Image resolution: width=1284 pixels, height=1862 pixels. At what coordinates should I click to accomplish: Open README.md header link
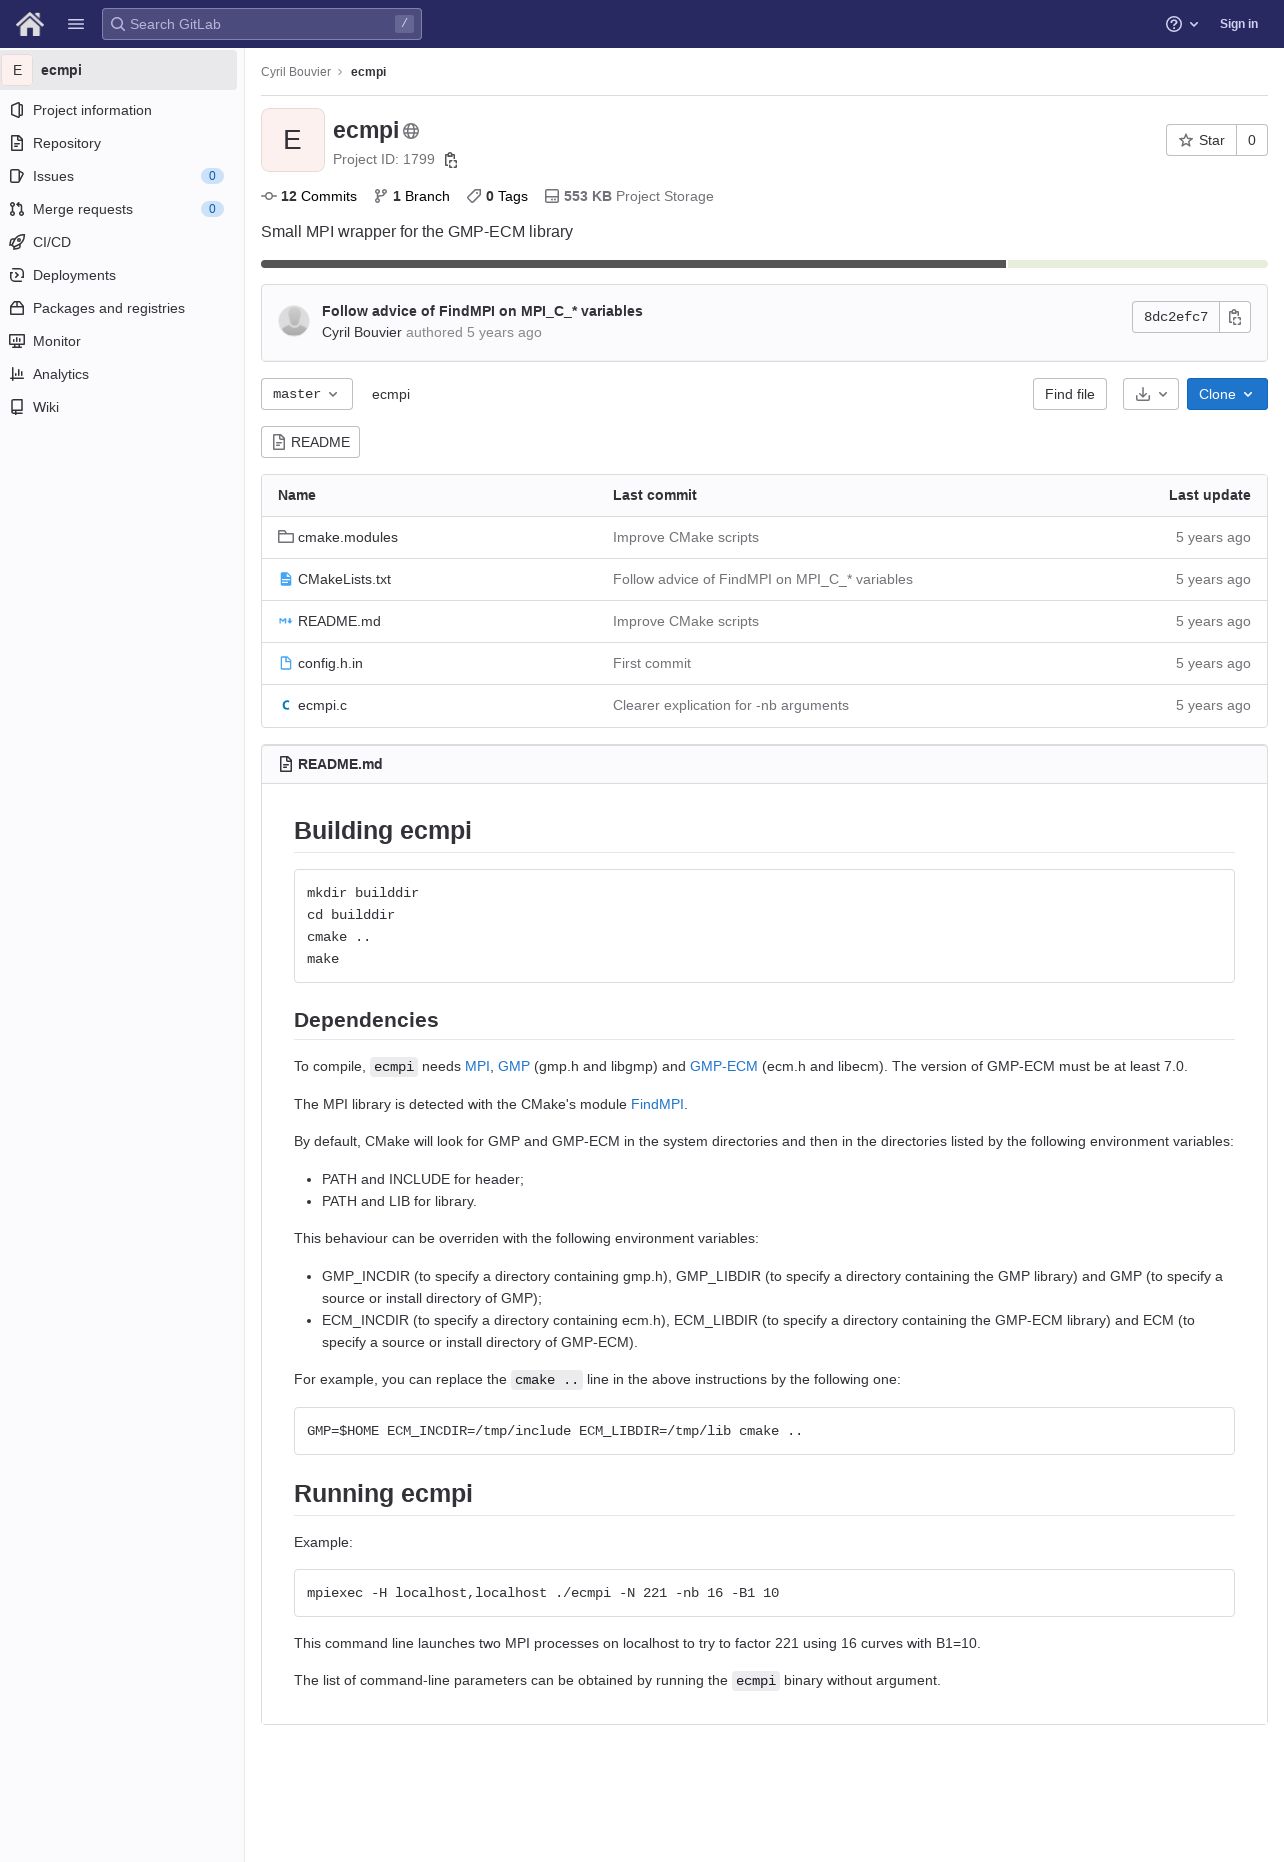(x=340, y=764)
